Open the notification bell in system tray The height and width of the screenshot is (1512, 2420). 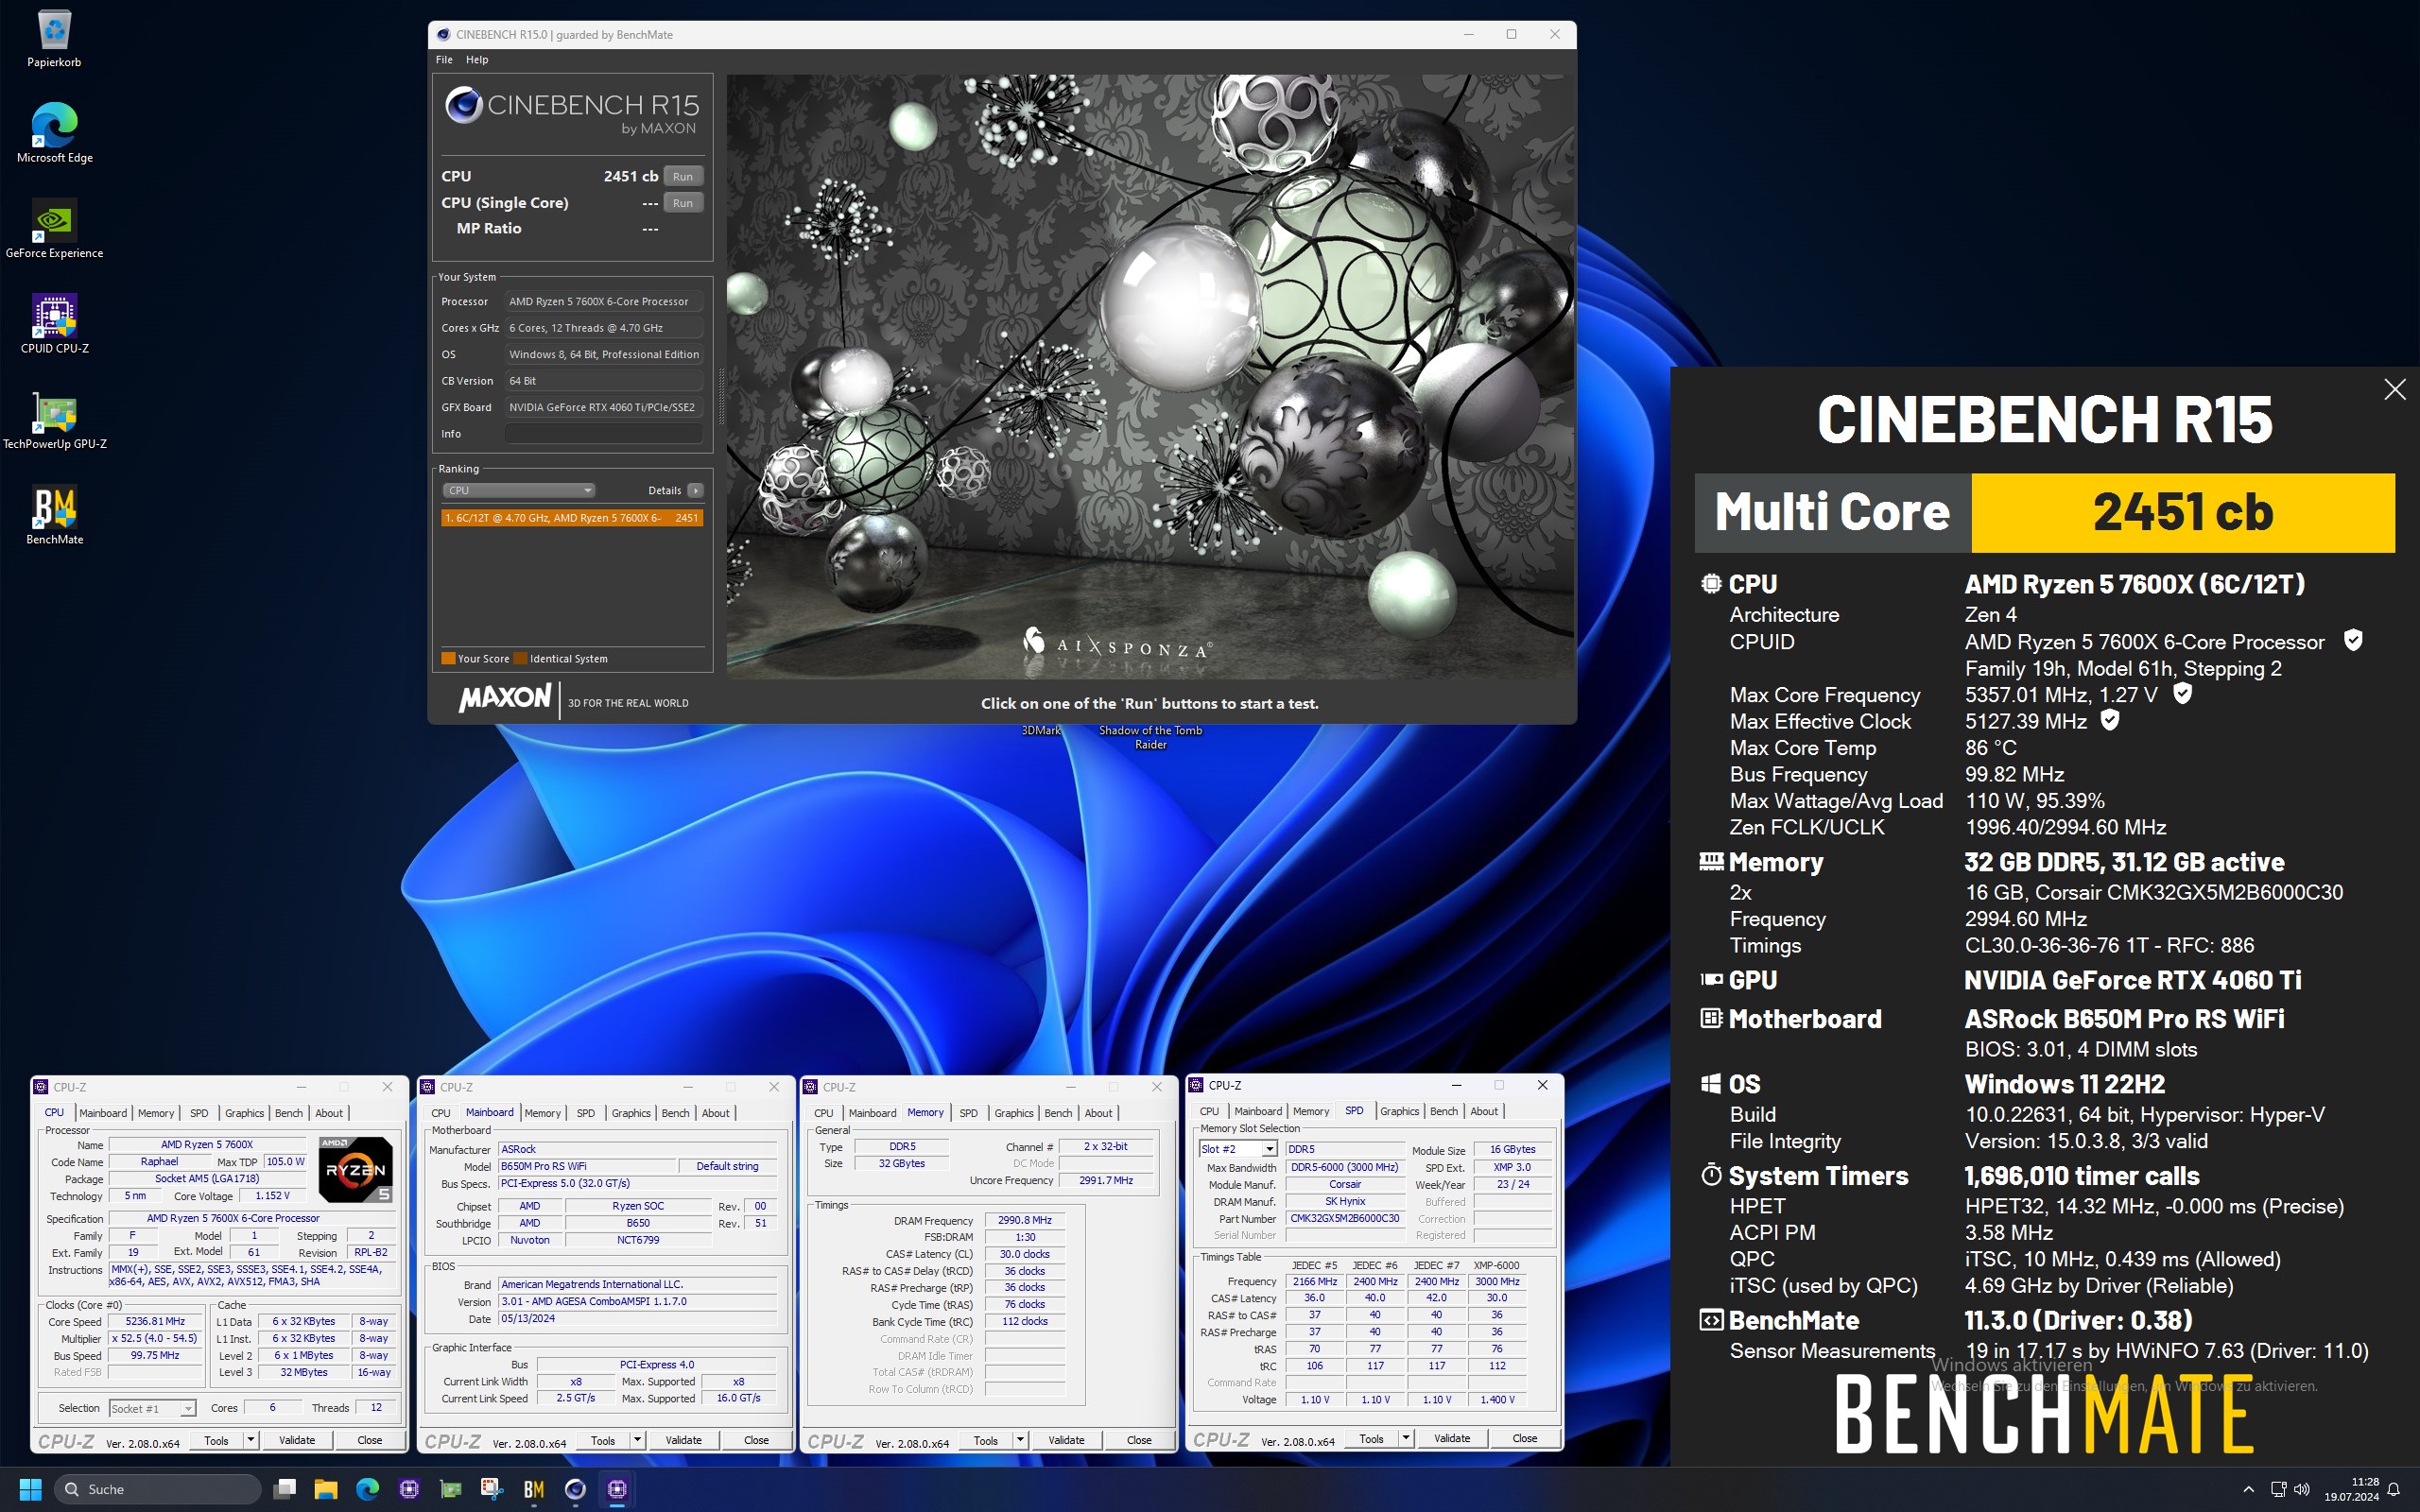(x=2394, y=1489)
